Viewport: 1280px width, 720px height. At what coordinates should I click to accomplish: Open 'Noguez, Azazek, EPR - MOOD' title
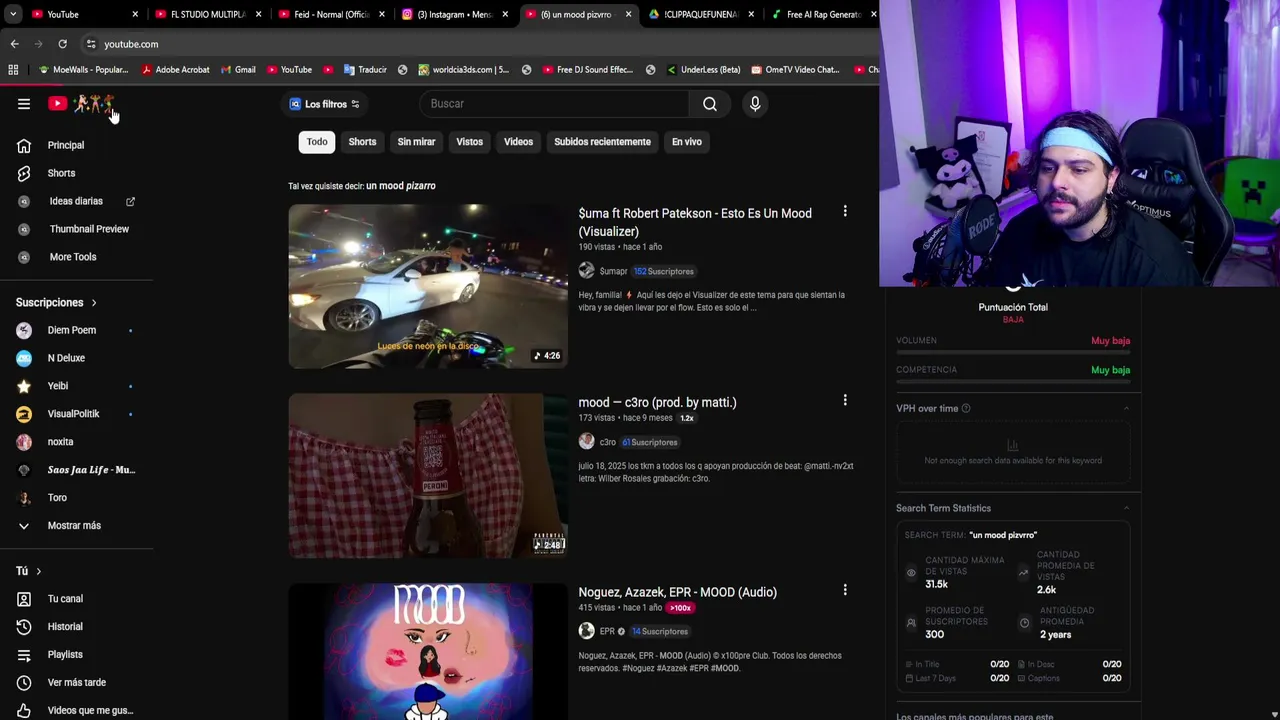677,592
